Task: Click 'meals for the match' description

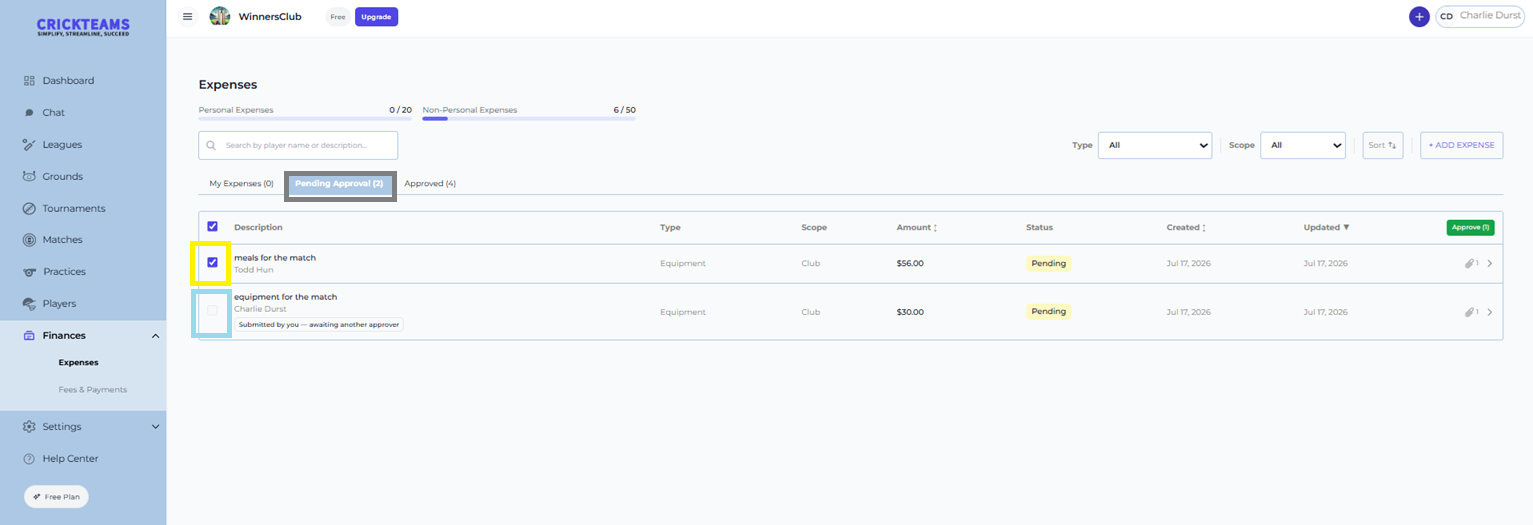Action: pos(275,258)
